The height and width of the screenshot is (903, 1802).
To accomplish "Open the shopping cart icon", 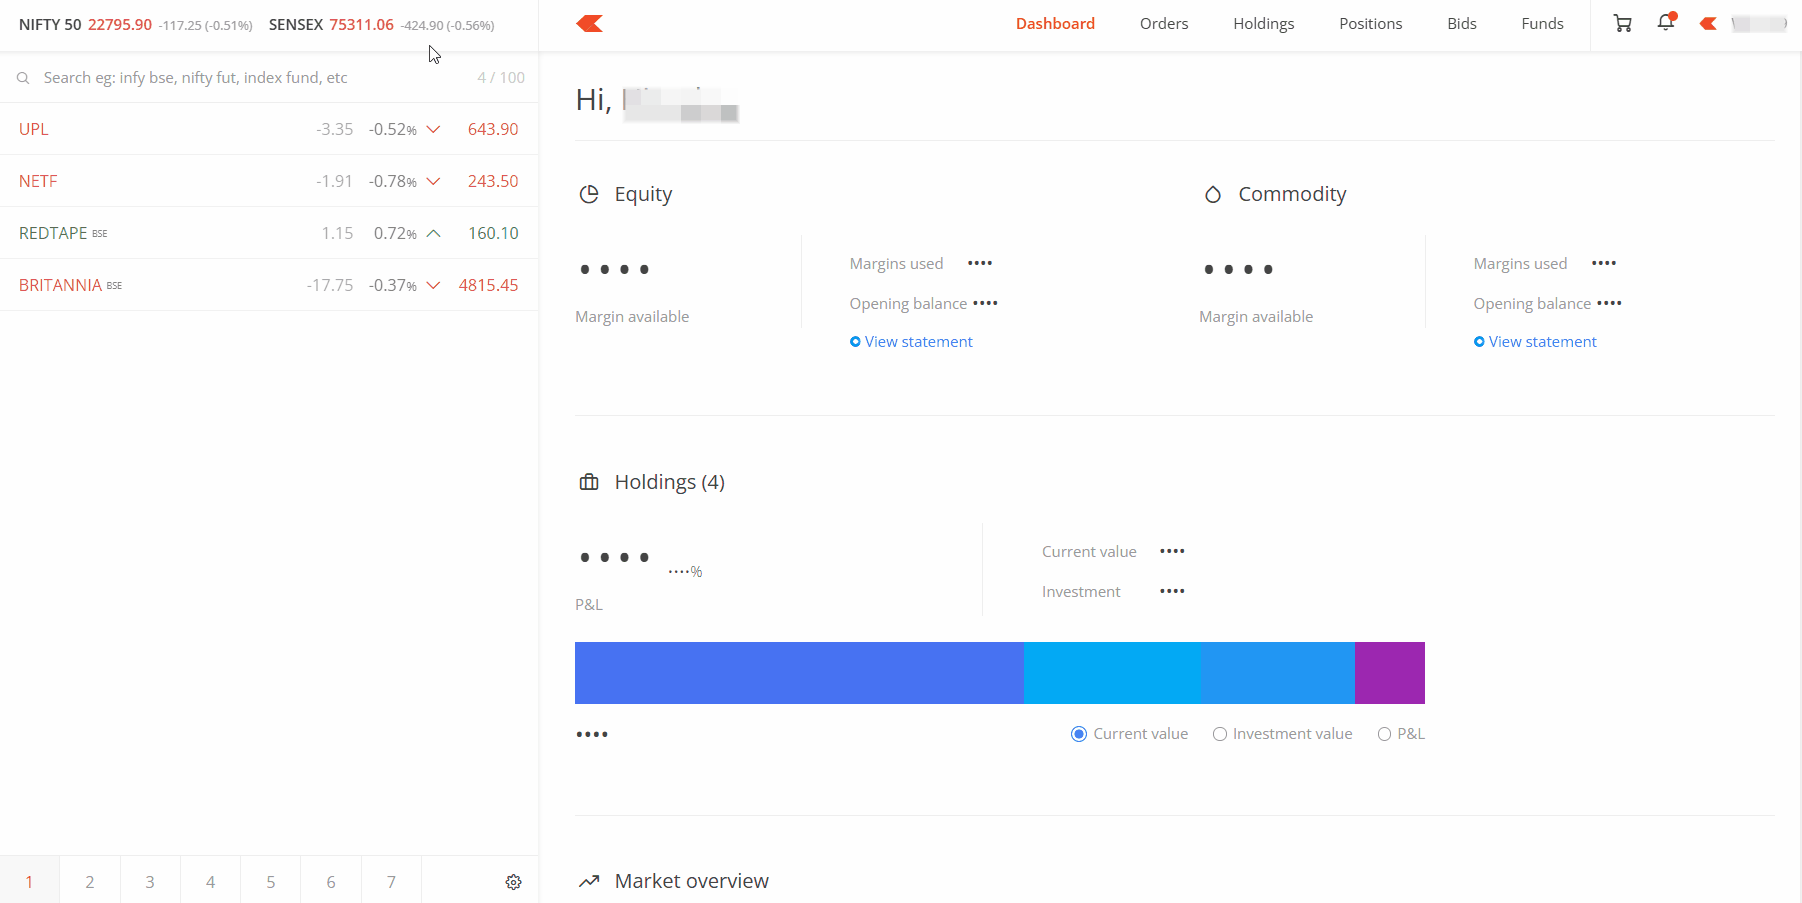I will 1623,23.
